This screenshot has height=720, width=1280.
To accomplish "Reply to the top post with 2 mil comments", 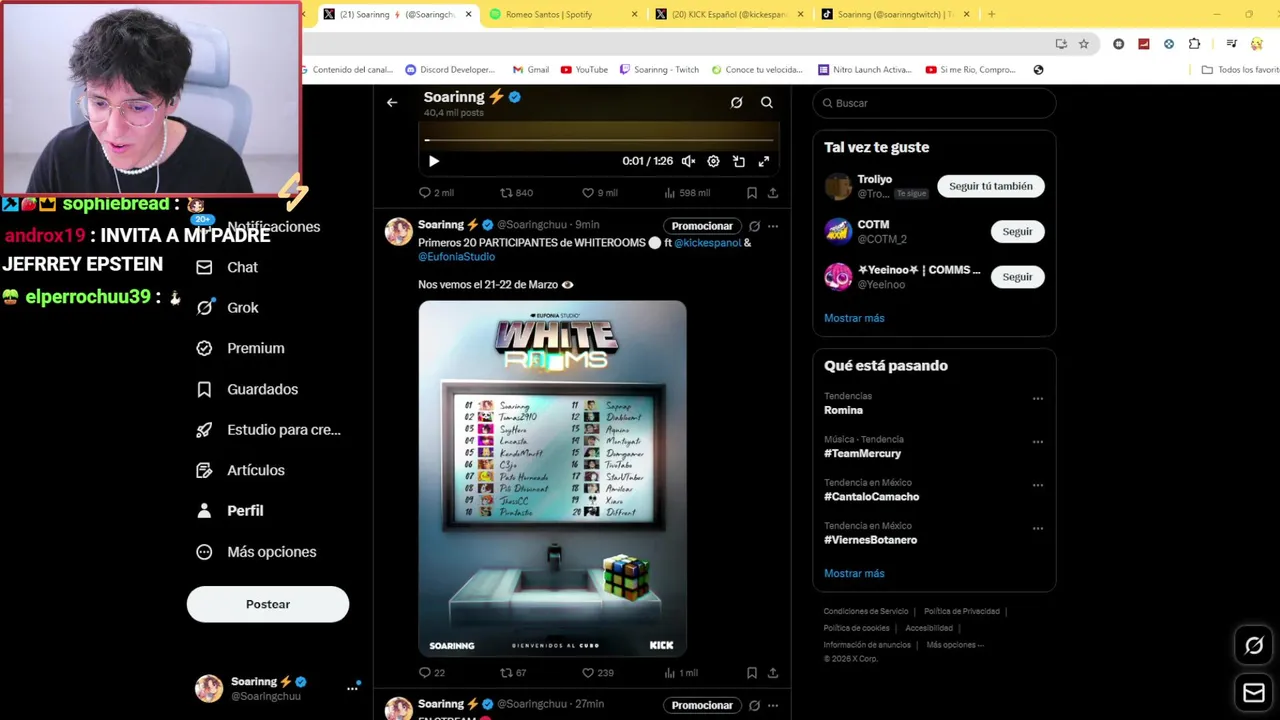I will point(436,193).
